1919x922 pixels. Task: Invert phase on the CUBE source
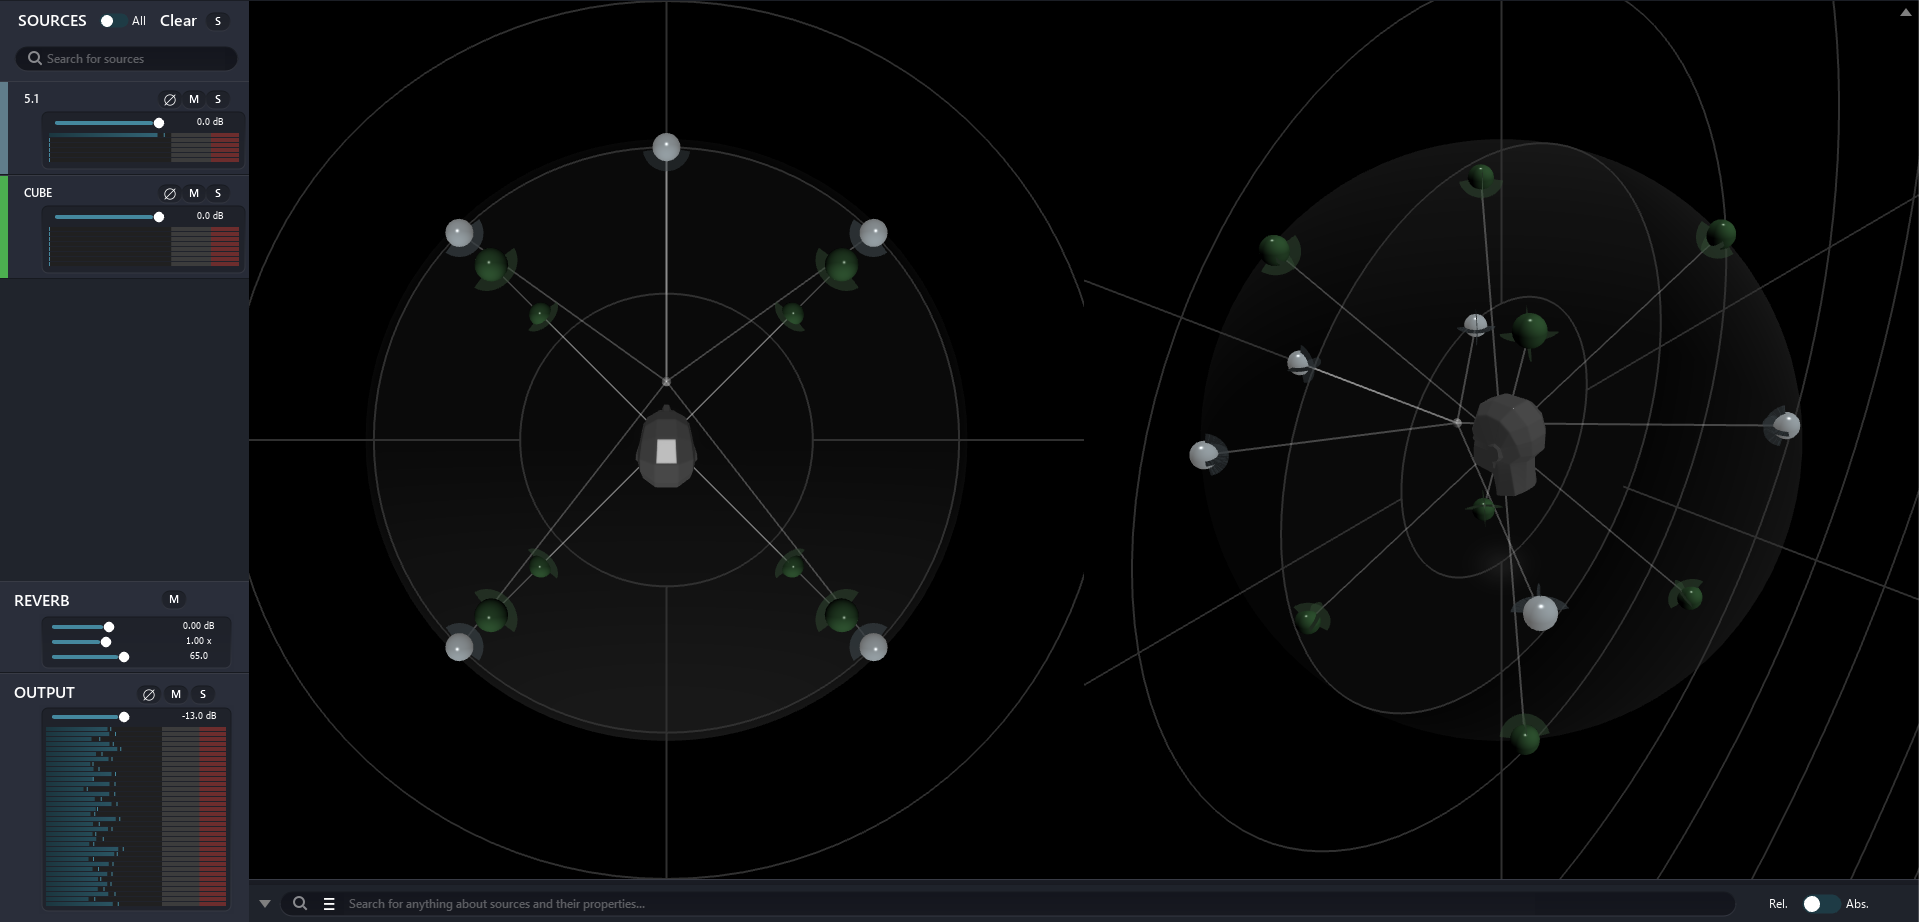(170, 194)
